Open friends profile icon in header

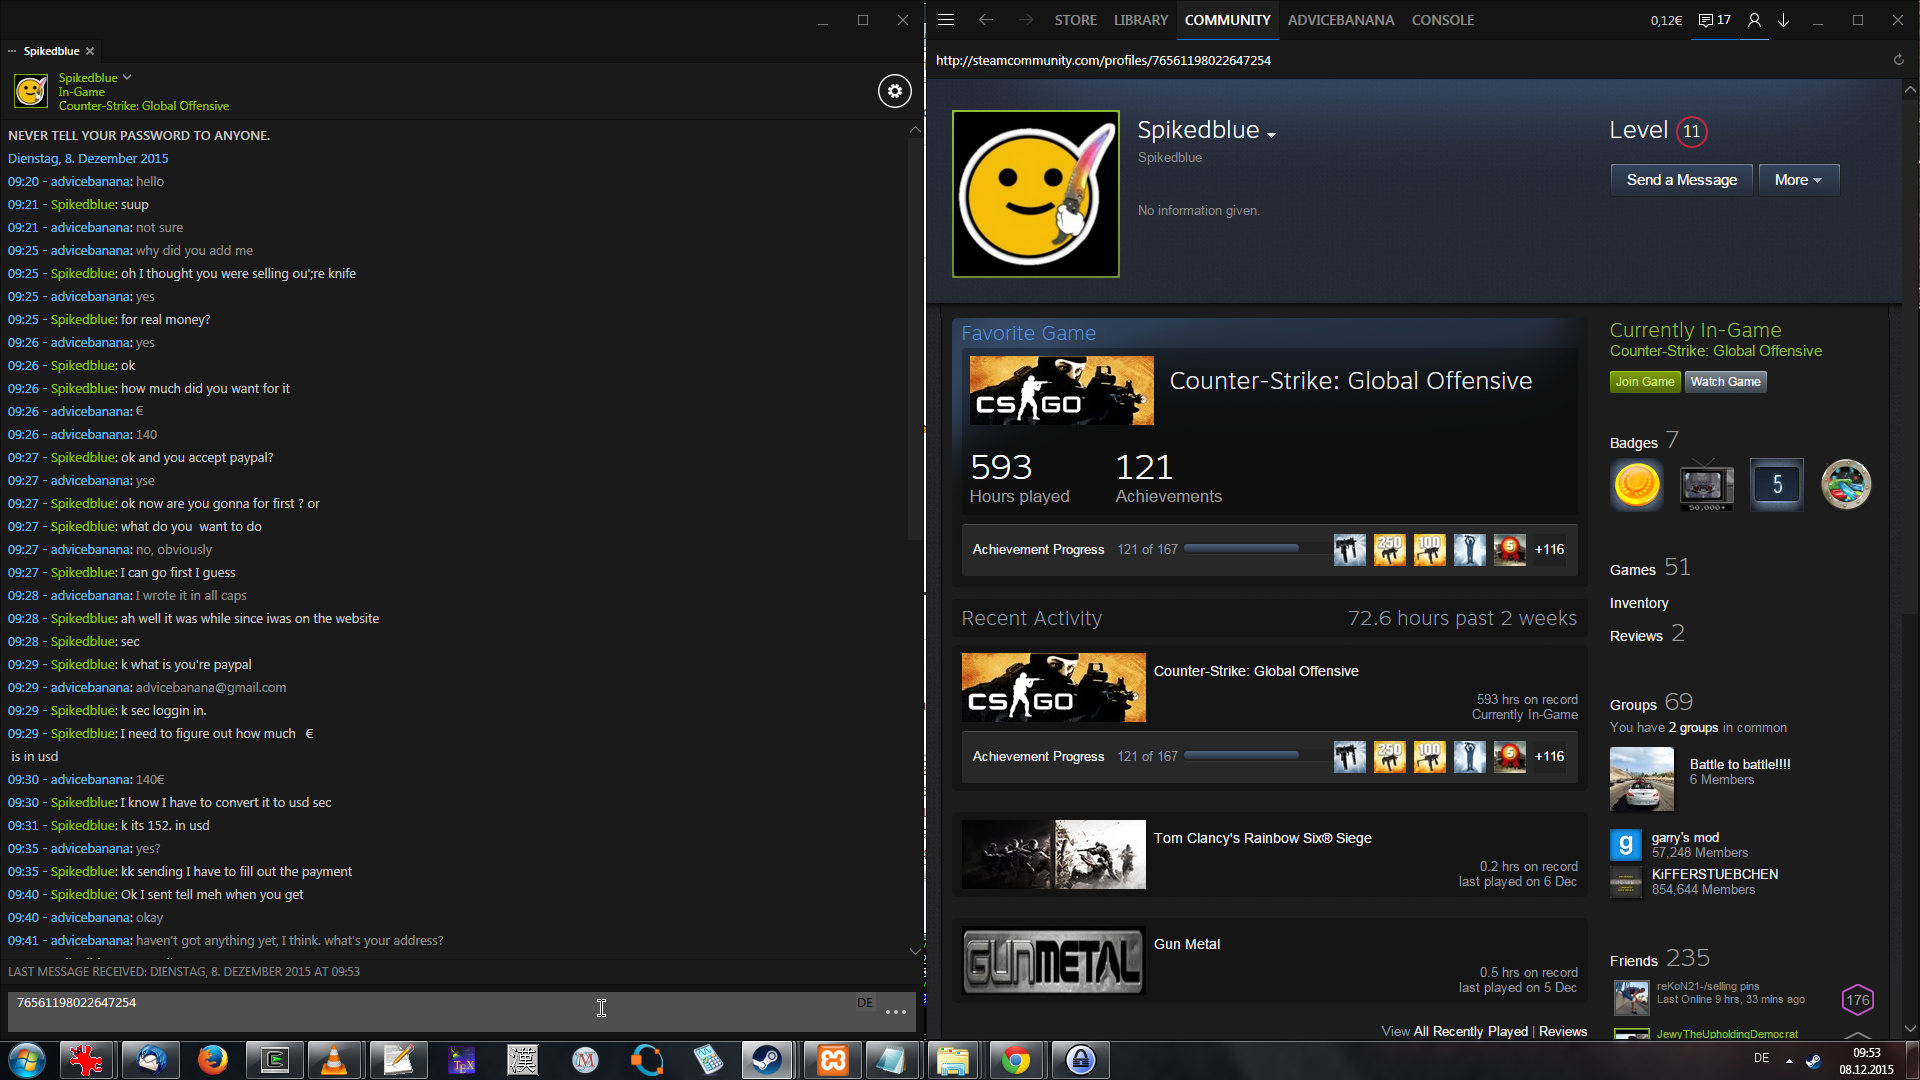click(1754, 20)
